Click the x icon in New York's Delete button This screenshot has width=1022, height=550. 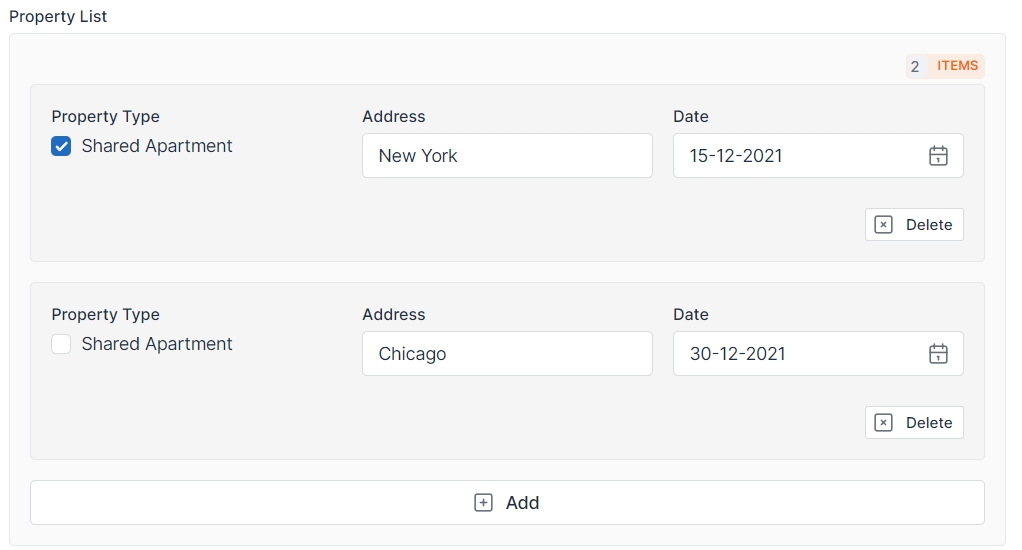(x=883, y=225)
